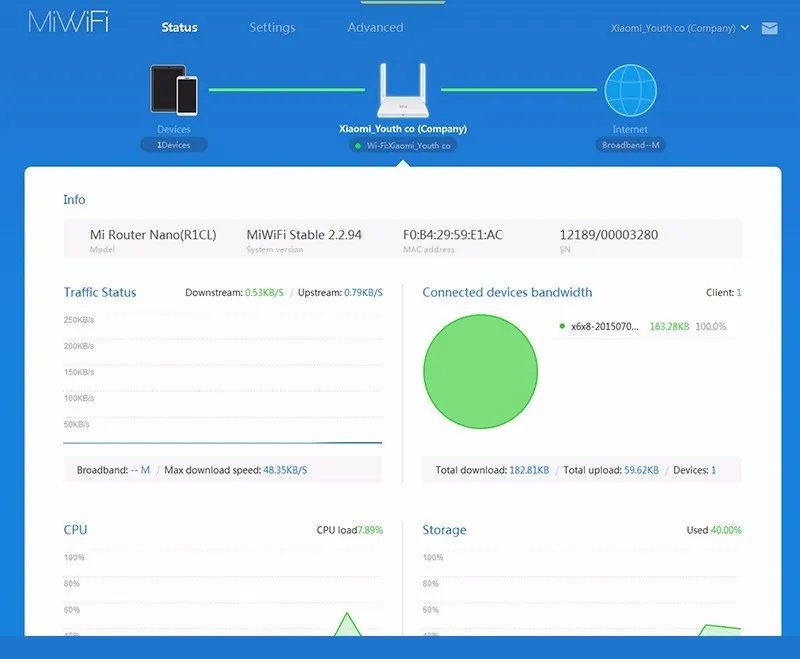Image resolution: width=800 pixels, height=659 pixels.
Task: Click the 1Devices pill button
Action: tap(173, 145)
